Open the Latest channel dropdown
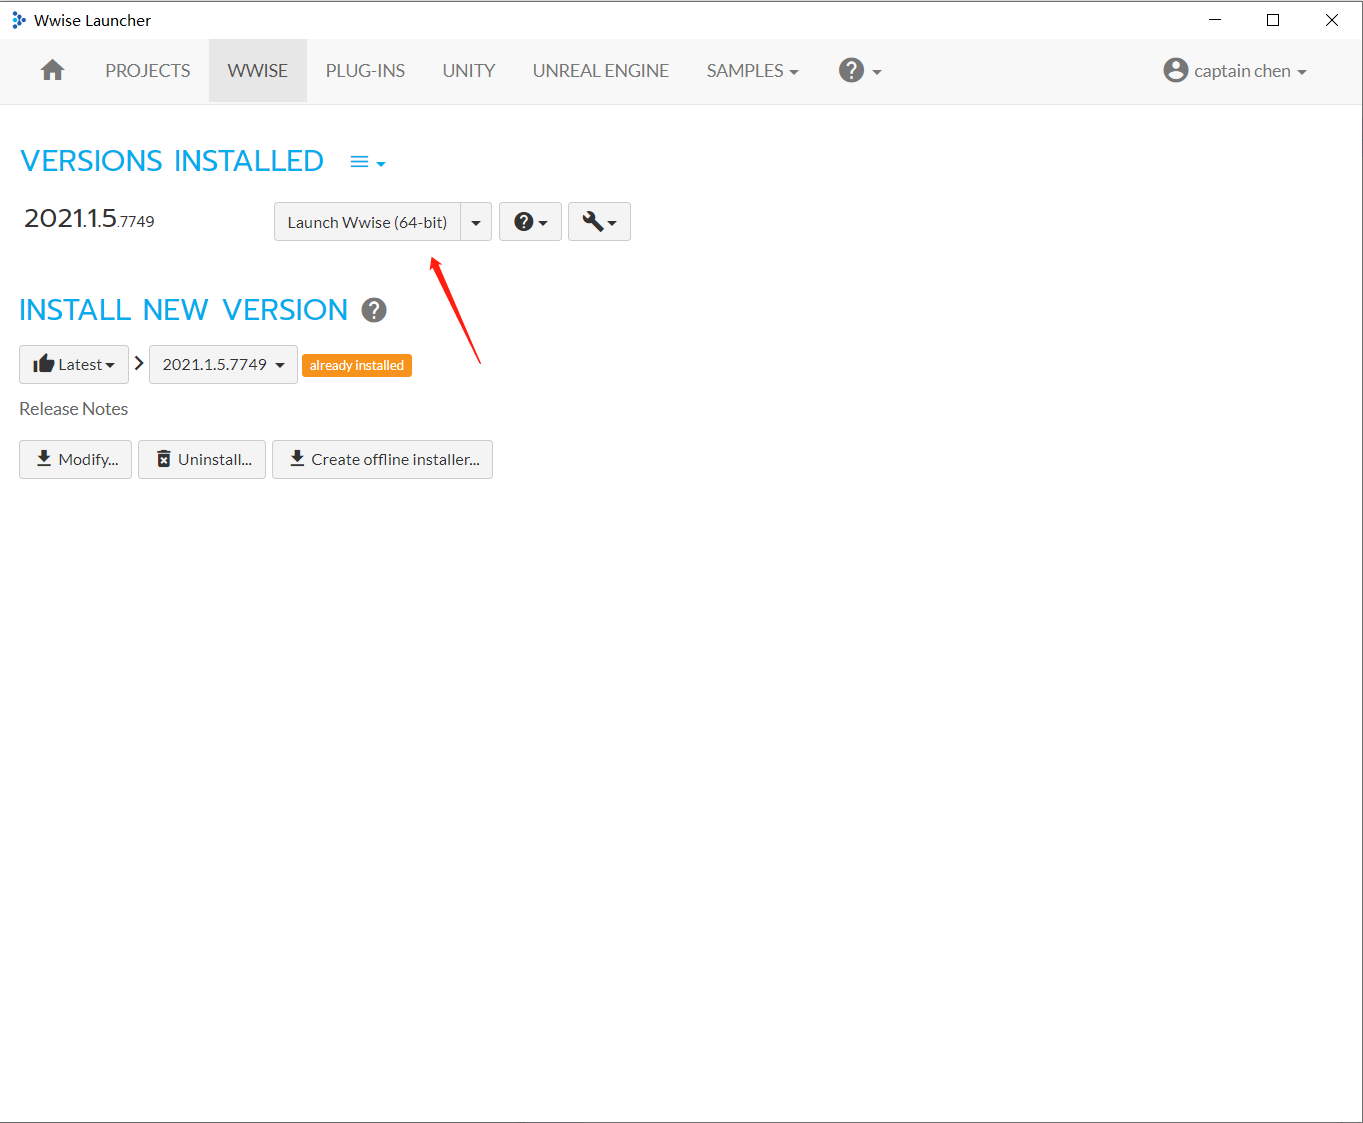The image size is (1363, 1123). tap(74, 364)
